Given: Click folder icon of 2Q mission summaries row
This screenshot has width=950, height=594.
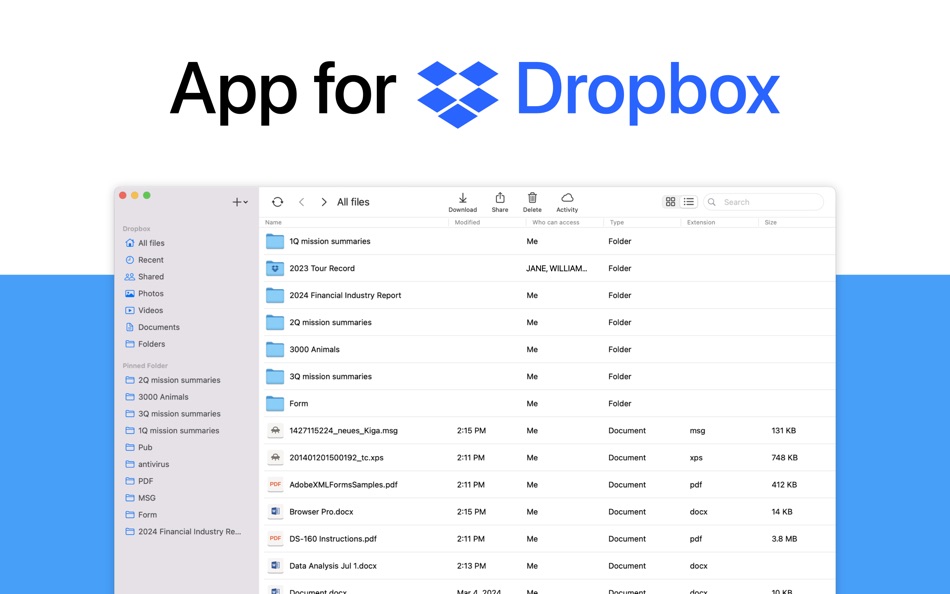Looking at the screenshot, I should (x=275, y=322).
